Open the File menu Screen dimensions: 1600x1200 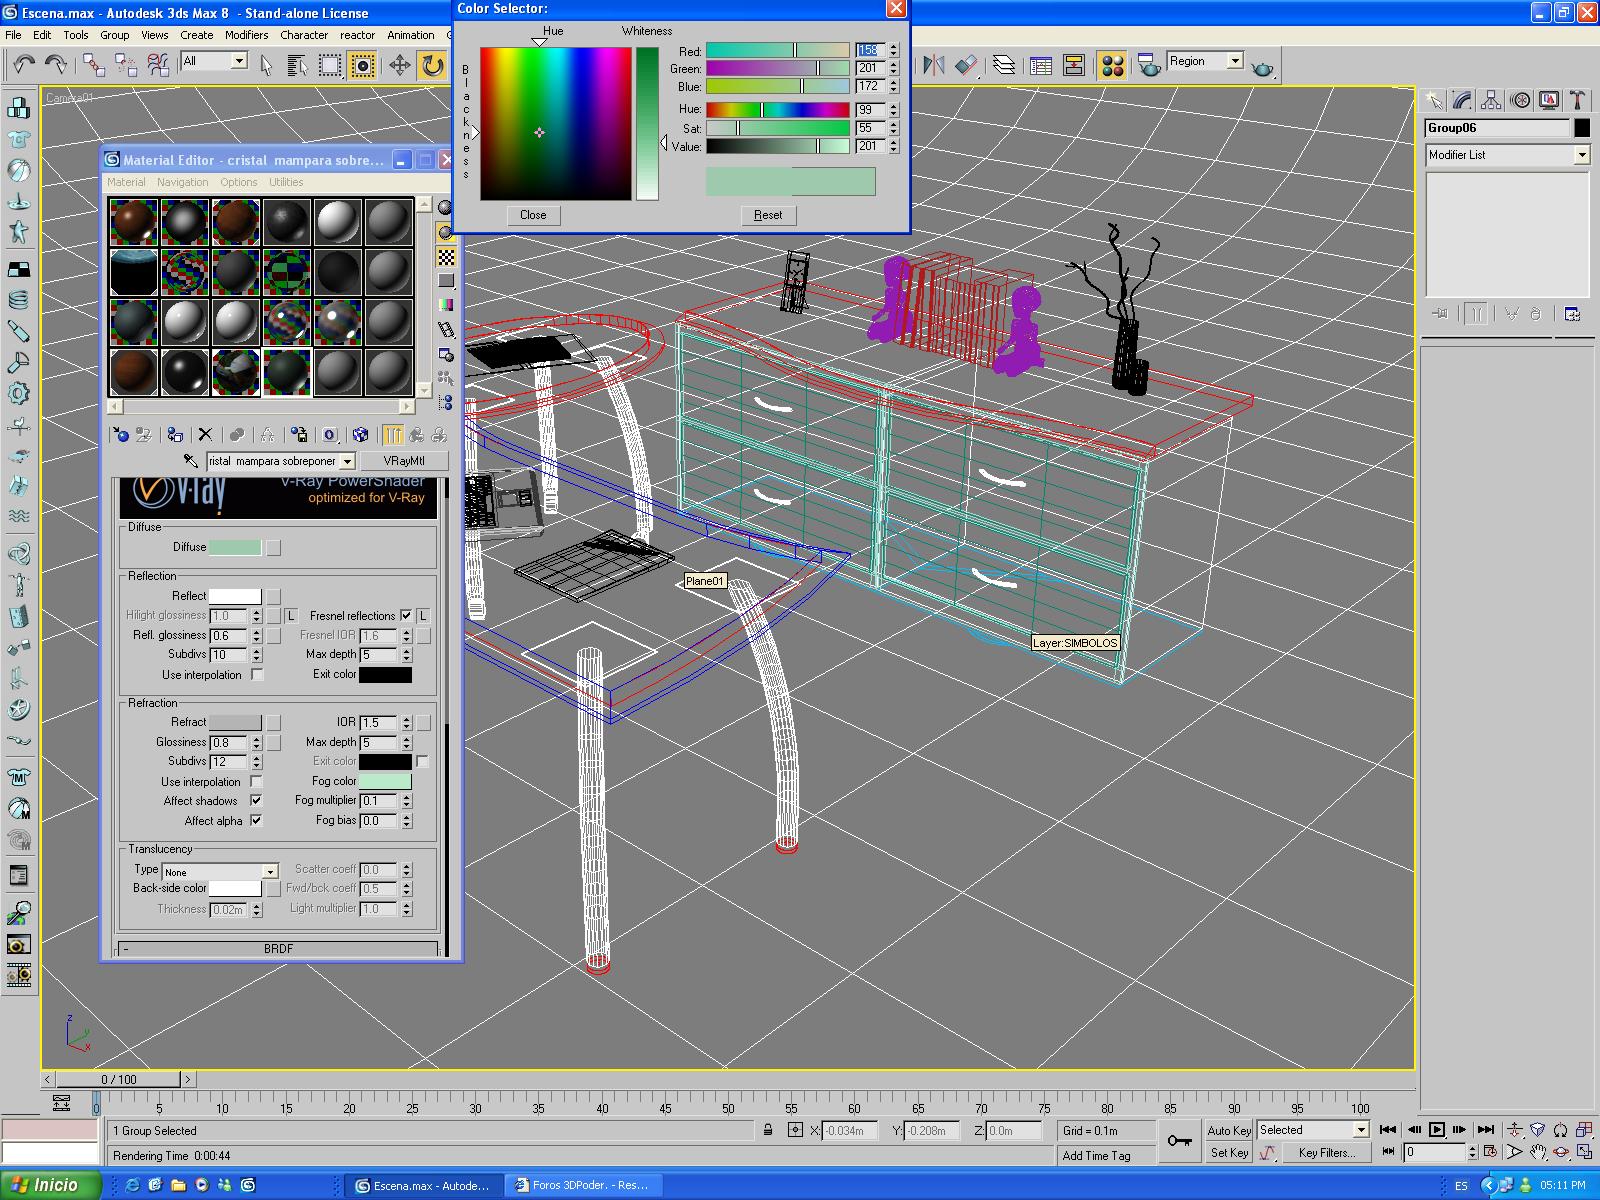(x=13, y=35)
